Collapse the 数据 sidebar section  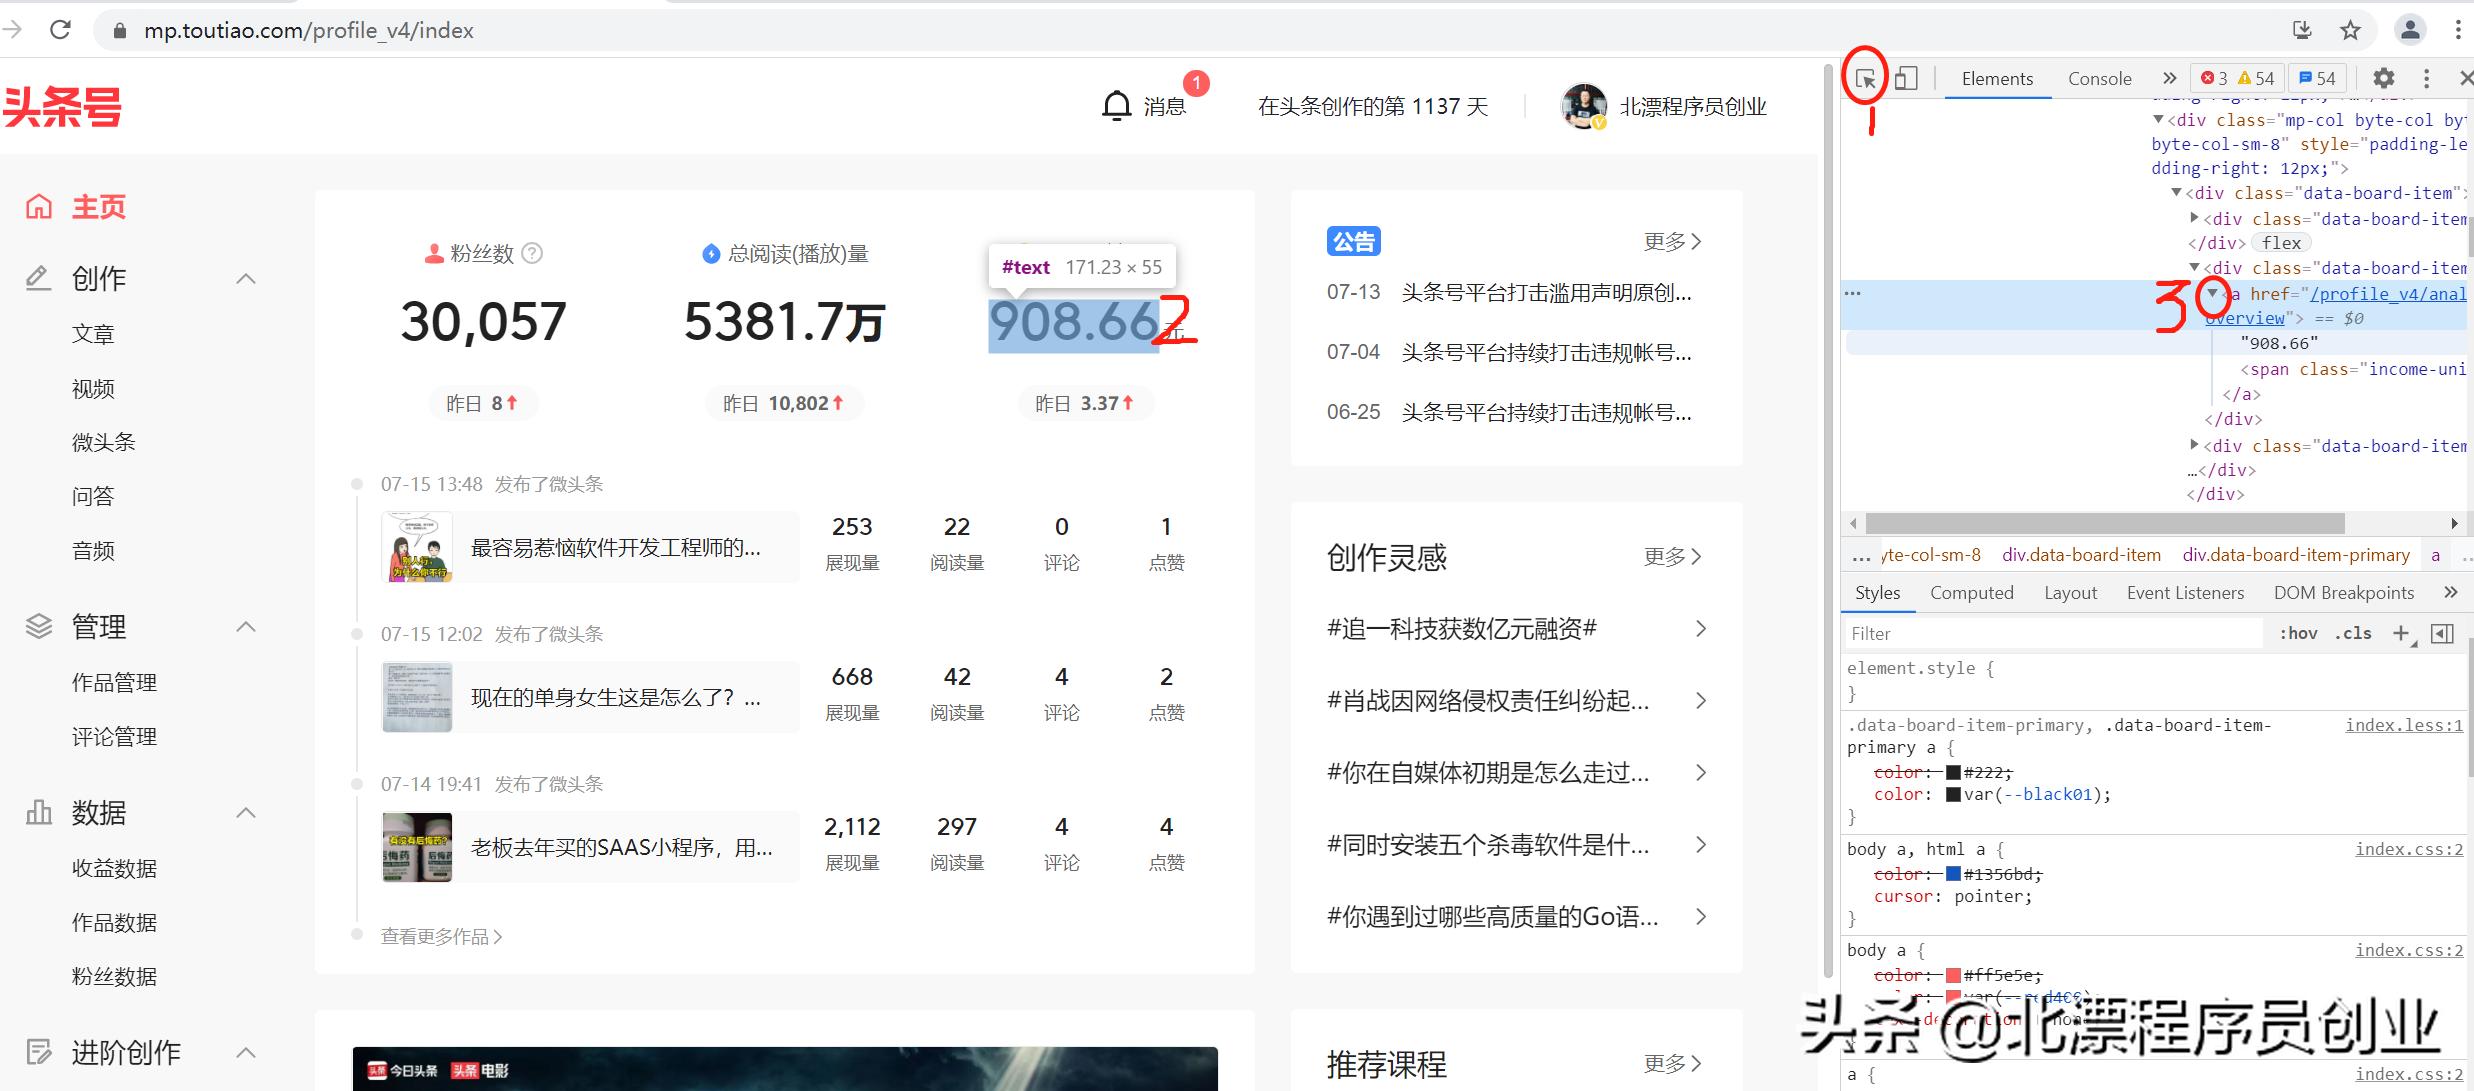pyautogui.click(x=246, y=813)
